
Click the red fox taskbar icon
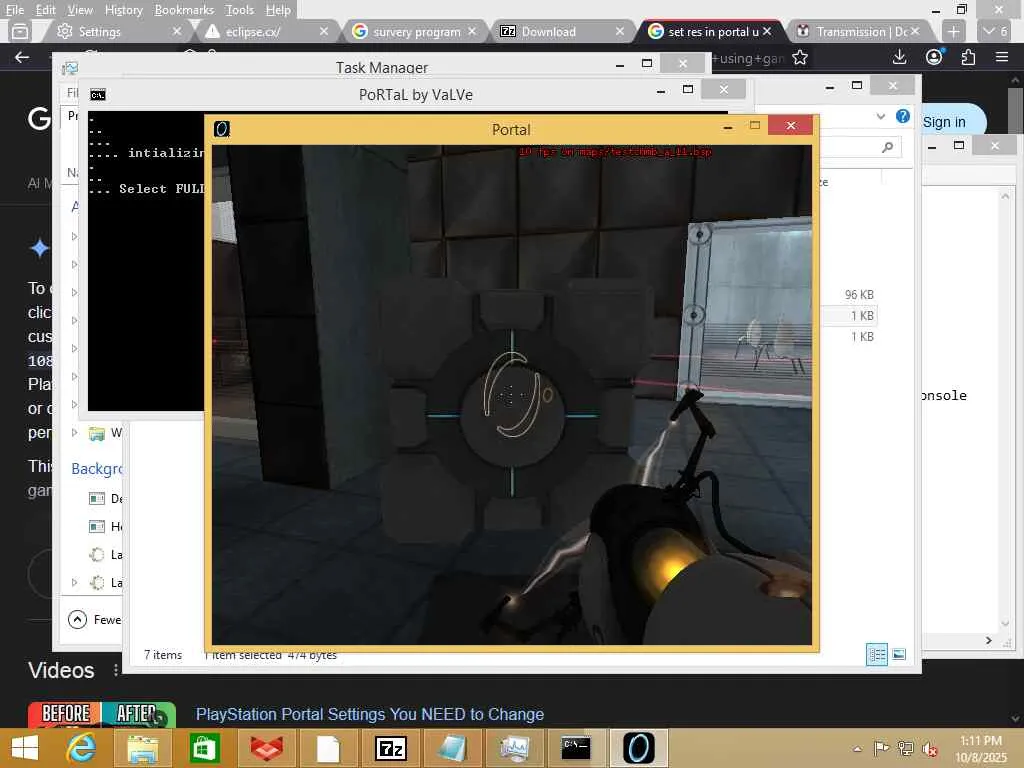tap(266, 748)
